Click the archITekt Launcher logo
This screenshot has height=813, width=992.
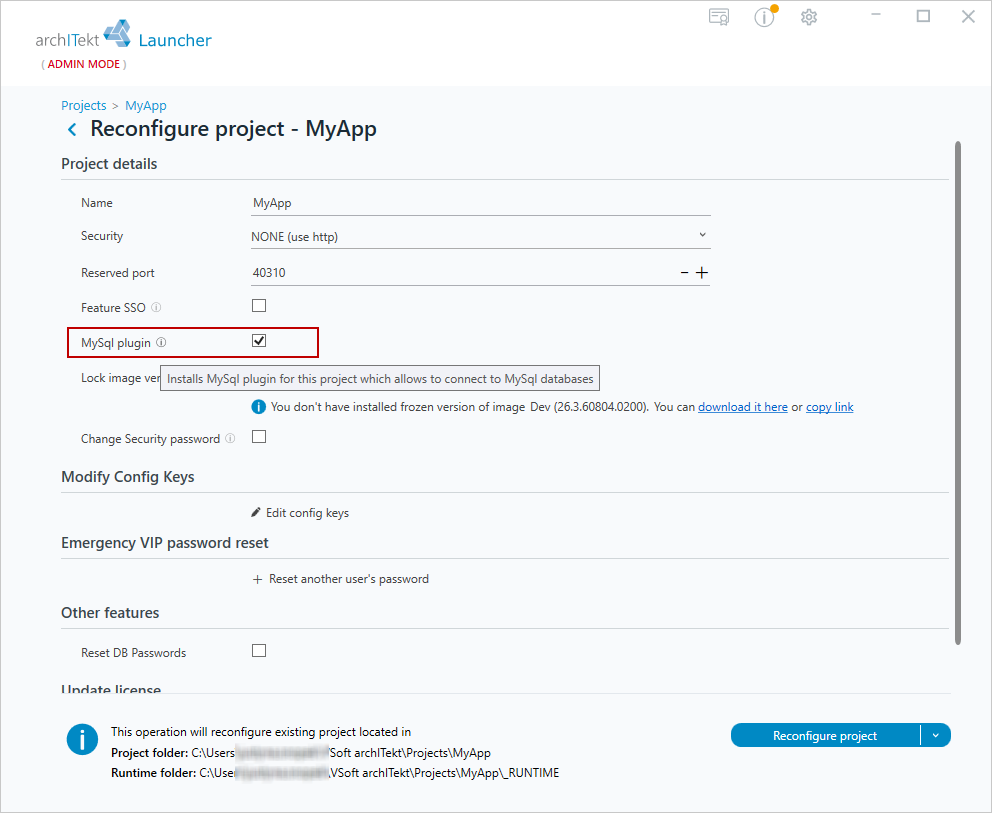(x=123, y=36)
